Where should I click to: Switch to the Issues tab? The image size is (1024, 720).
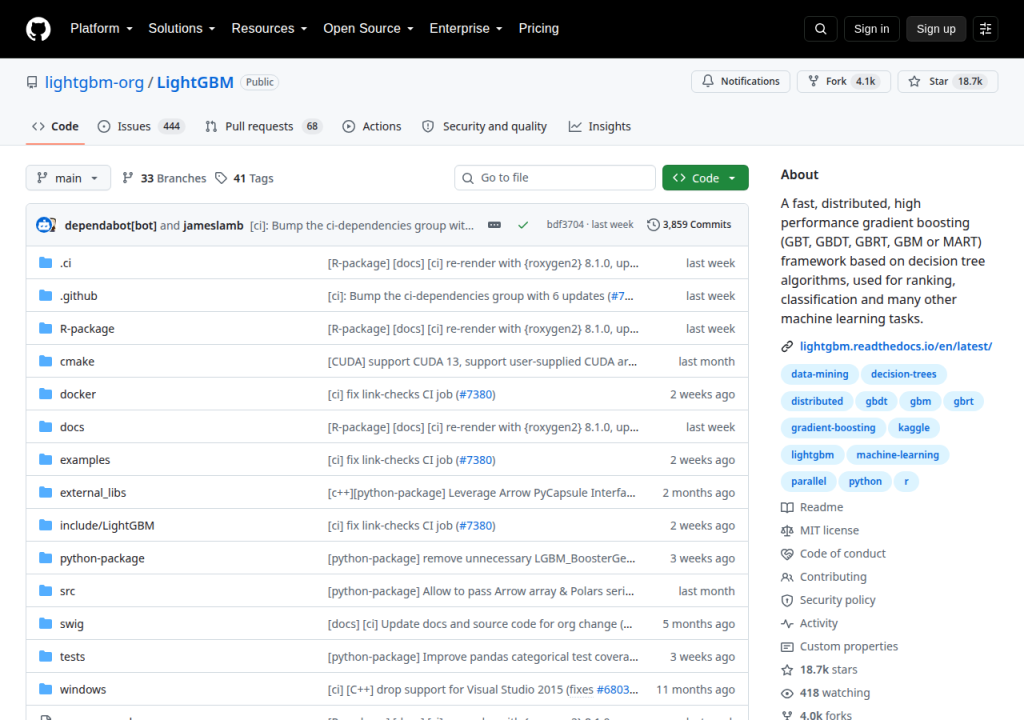(x=141, y=126)
